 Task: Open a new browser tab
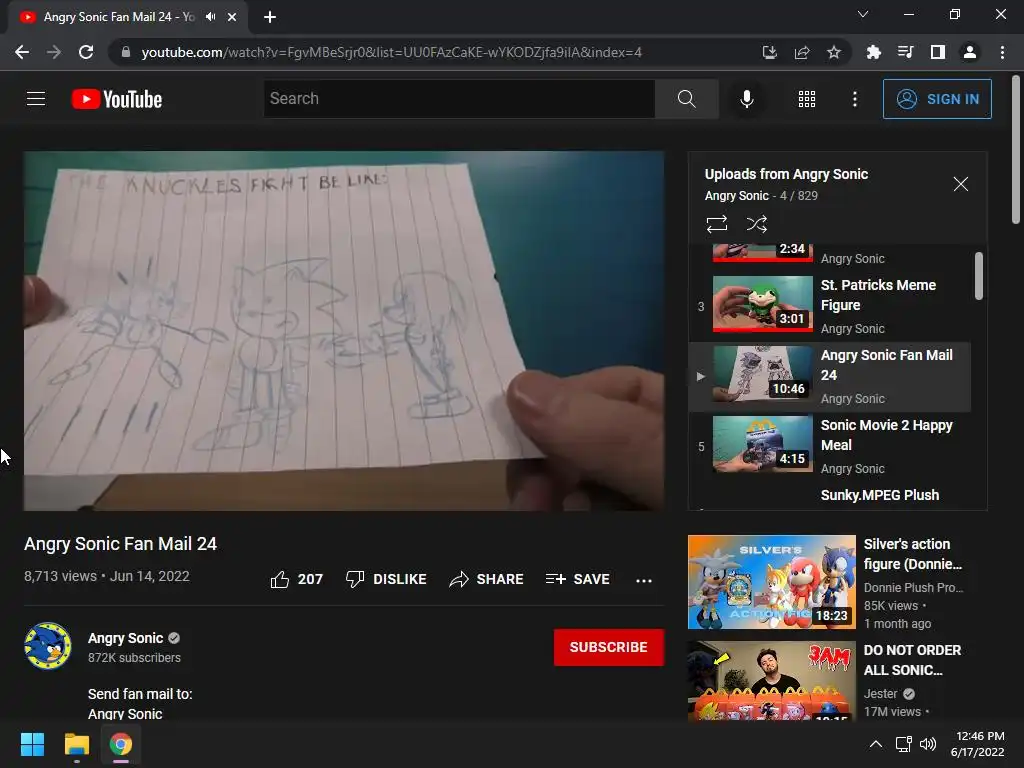[270, 17]
